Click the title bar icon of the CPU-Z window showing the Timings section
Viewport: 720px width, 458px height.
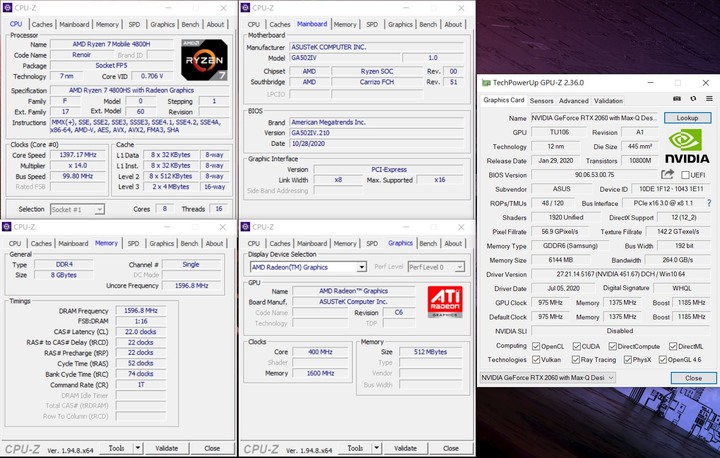[x=7, y=227]
